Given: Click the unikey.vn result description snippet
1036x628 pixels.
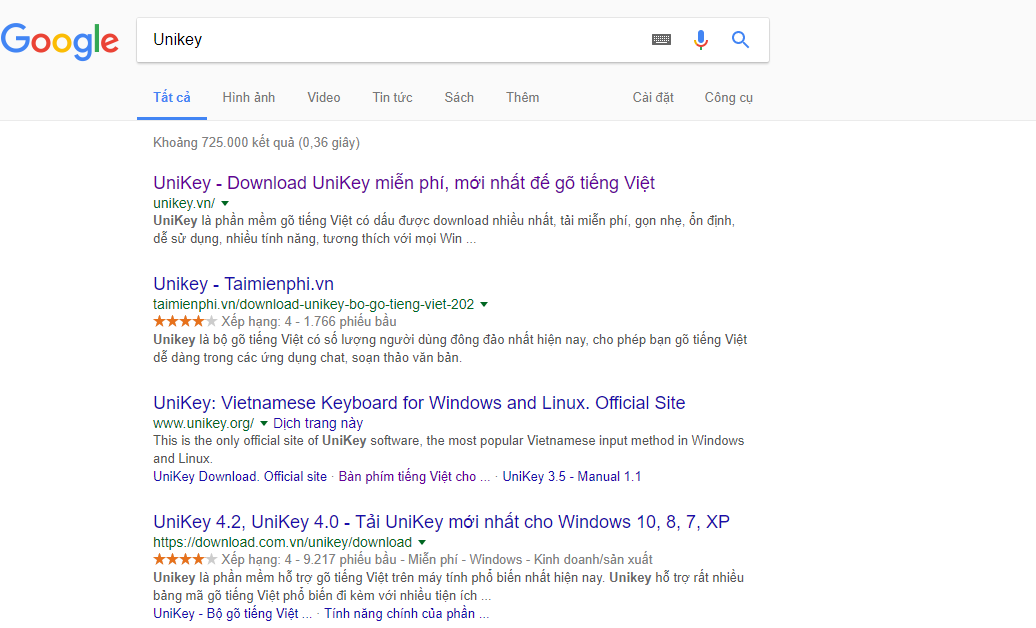Looking at the screenshot, I should [444, 230].
